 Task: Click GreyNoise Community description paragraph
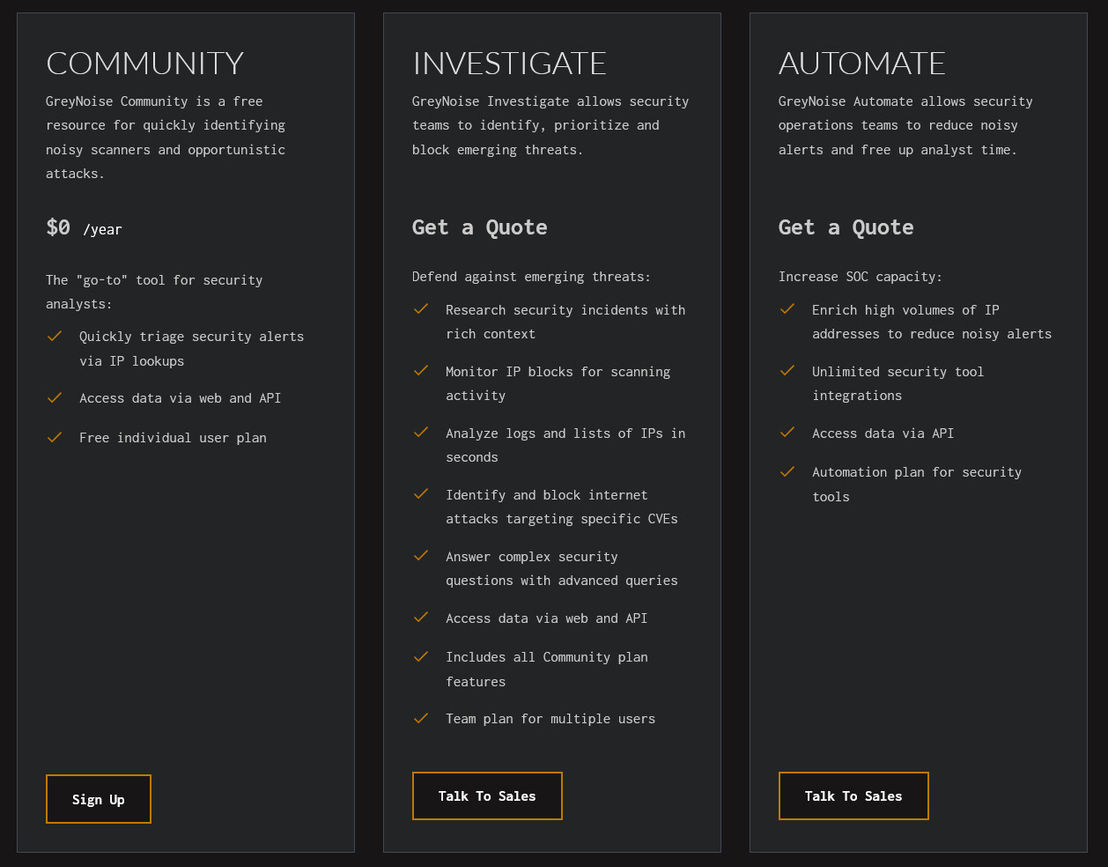pos(166,138)
